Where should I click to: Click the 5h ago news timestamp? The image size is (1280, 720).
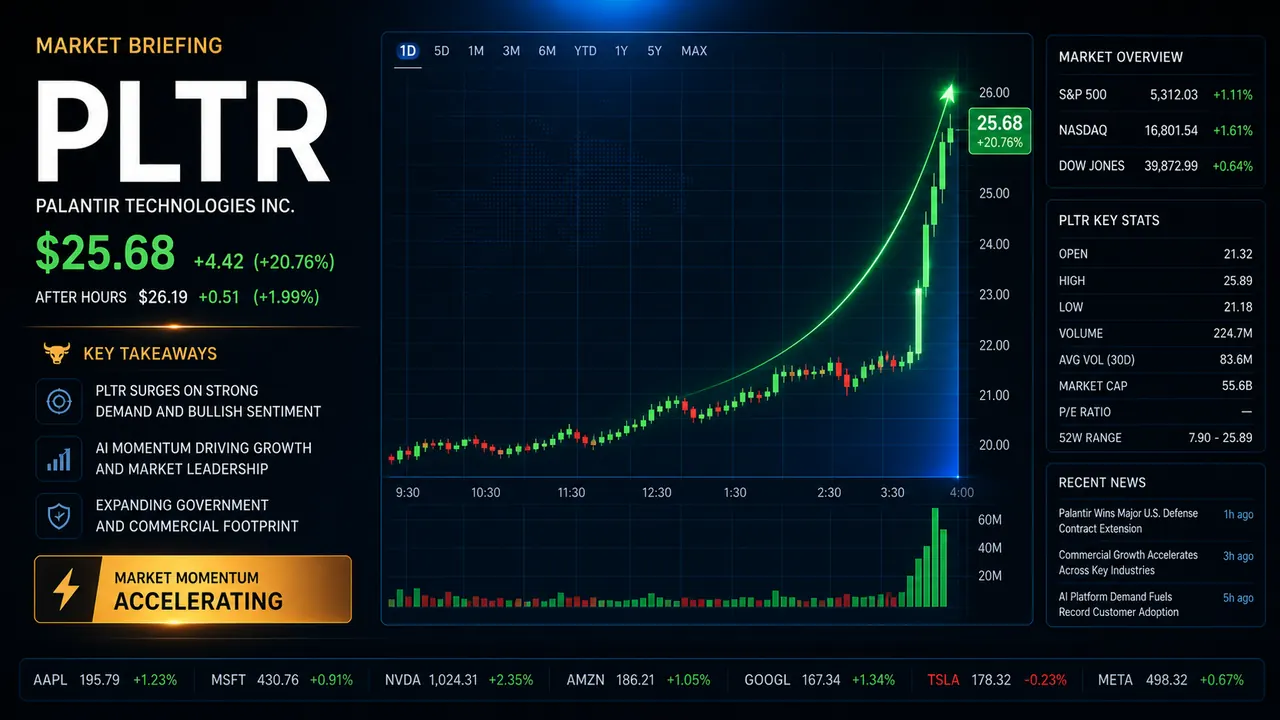(x=1238, y=598)
